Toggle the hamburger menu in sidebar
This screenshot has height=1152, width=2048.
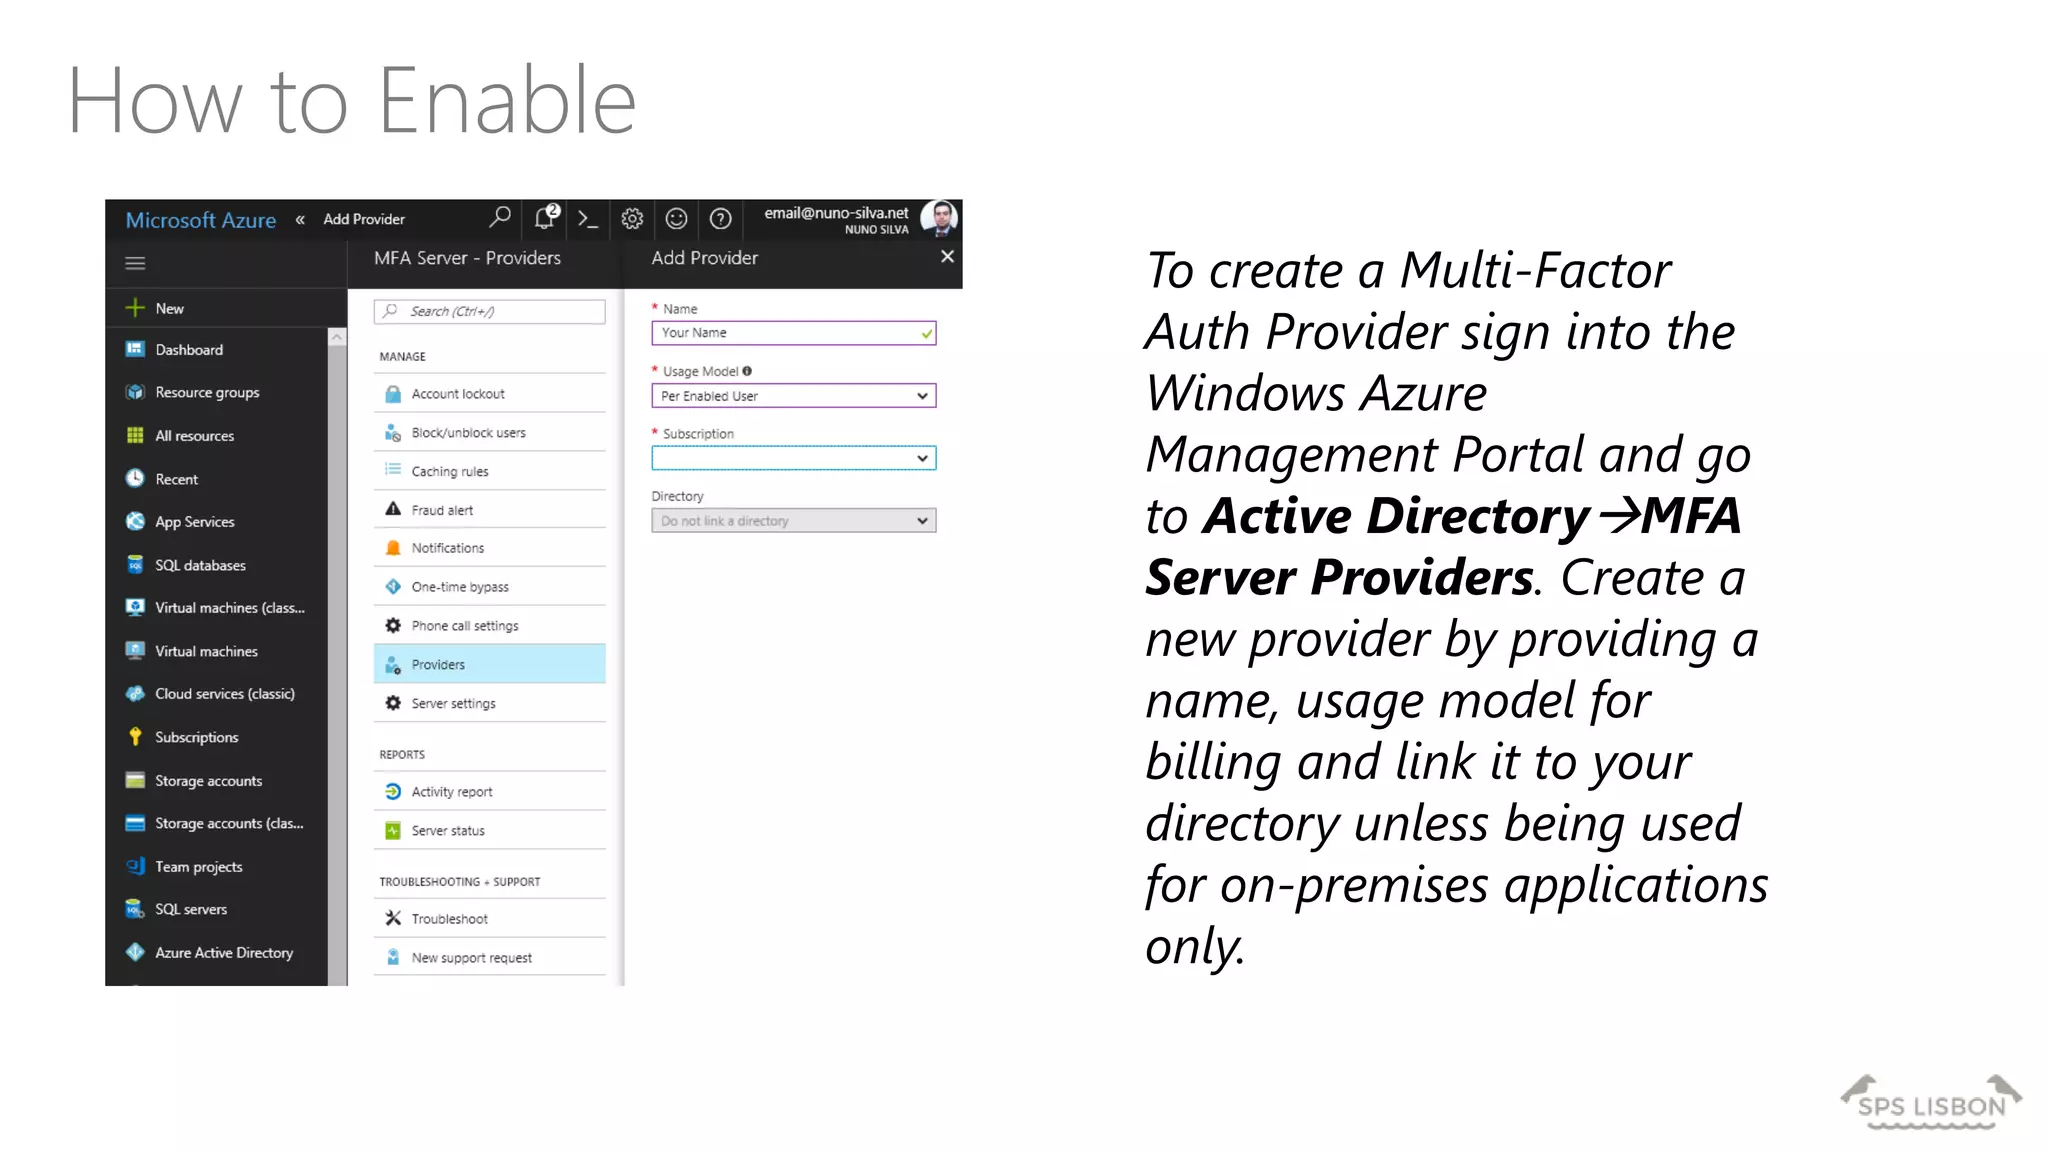click(x=135, y=263)
